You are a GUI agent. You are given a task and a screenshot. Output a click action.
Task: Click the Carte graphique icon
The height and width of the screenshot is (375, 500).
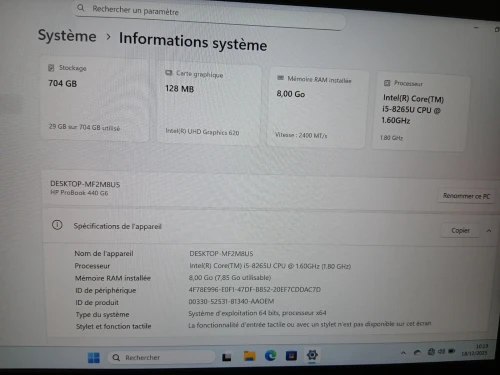(169, 73)
